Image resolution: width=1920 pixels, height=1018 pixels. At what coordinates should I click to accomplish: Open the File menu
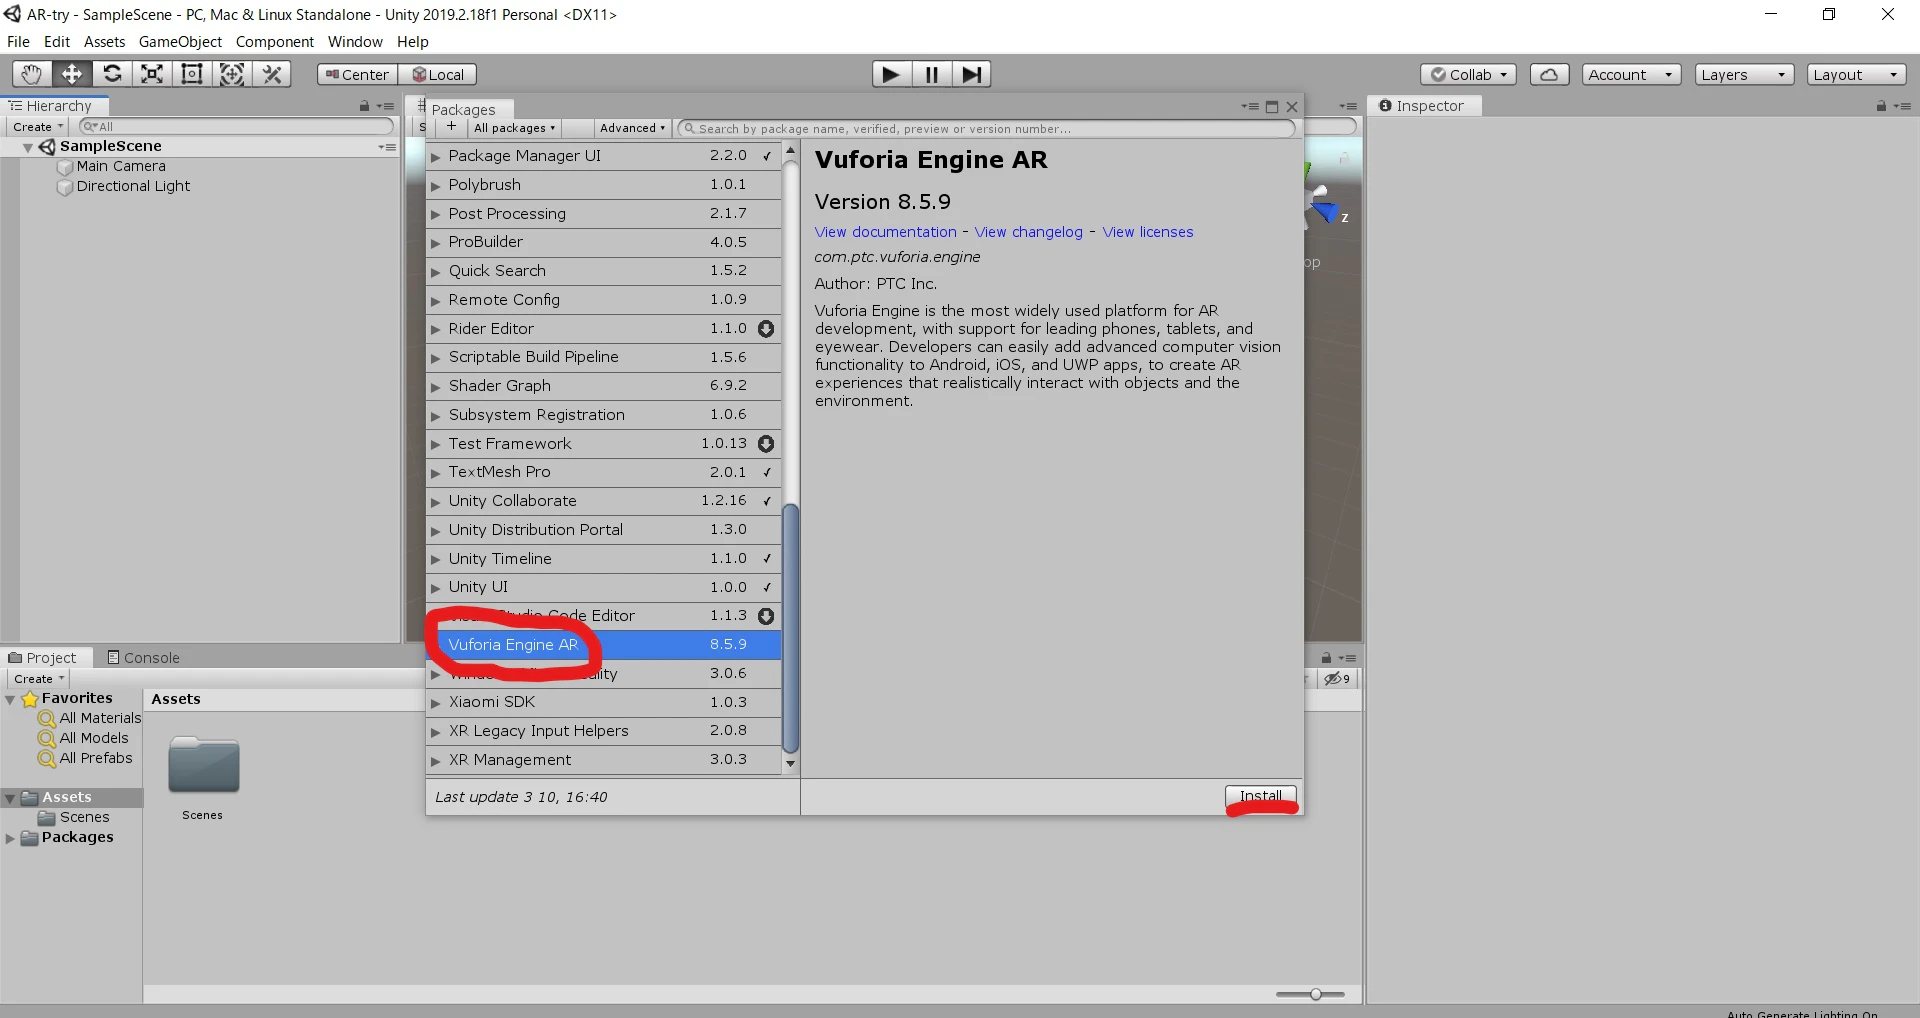[18, 42]
